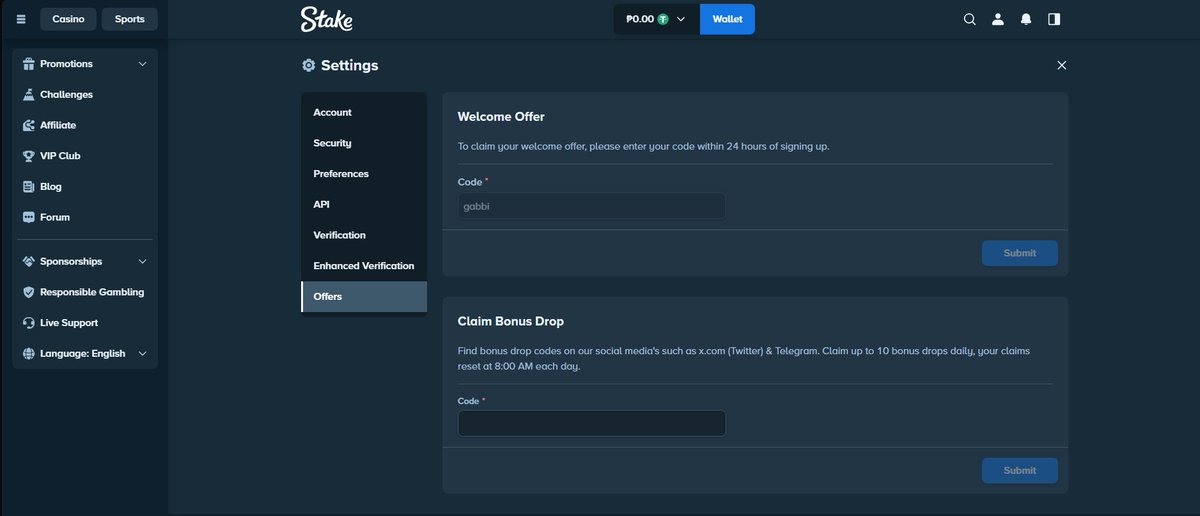
Task: Open the Affiliate link
Action: pos(58,126)
